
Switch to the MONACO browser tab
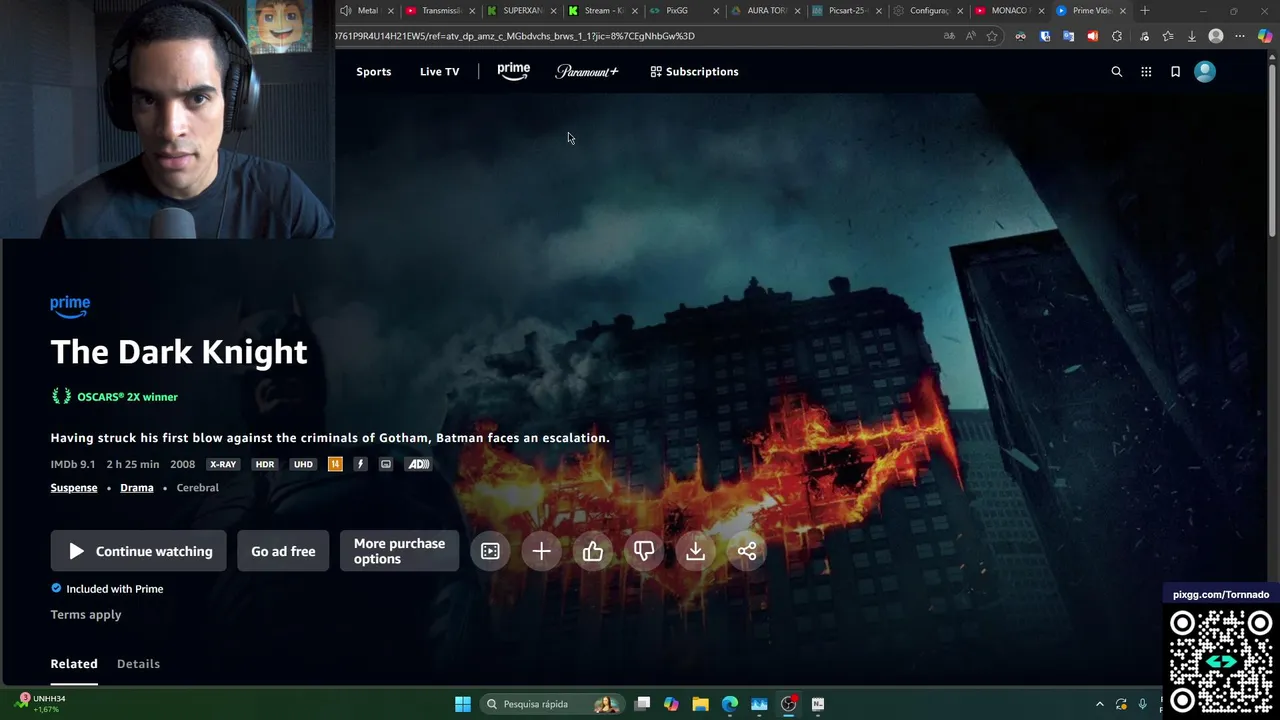[x=1009, y=11]
